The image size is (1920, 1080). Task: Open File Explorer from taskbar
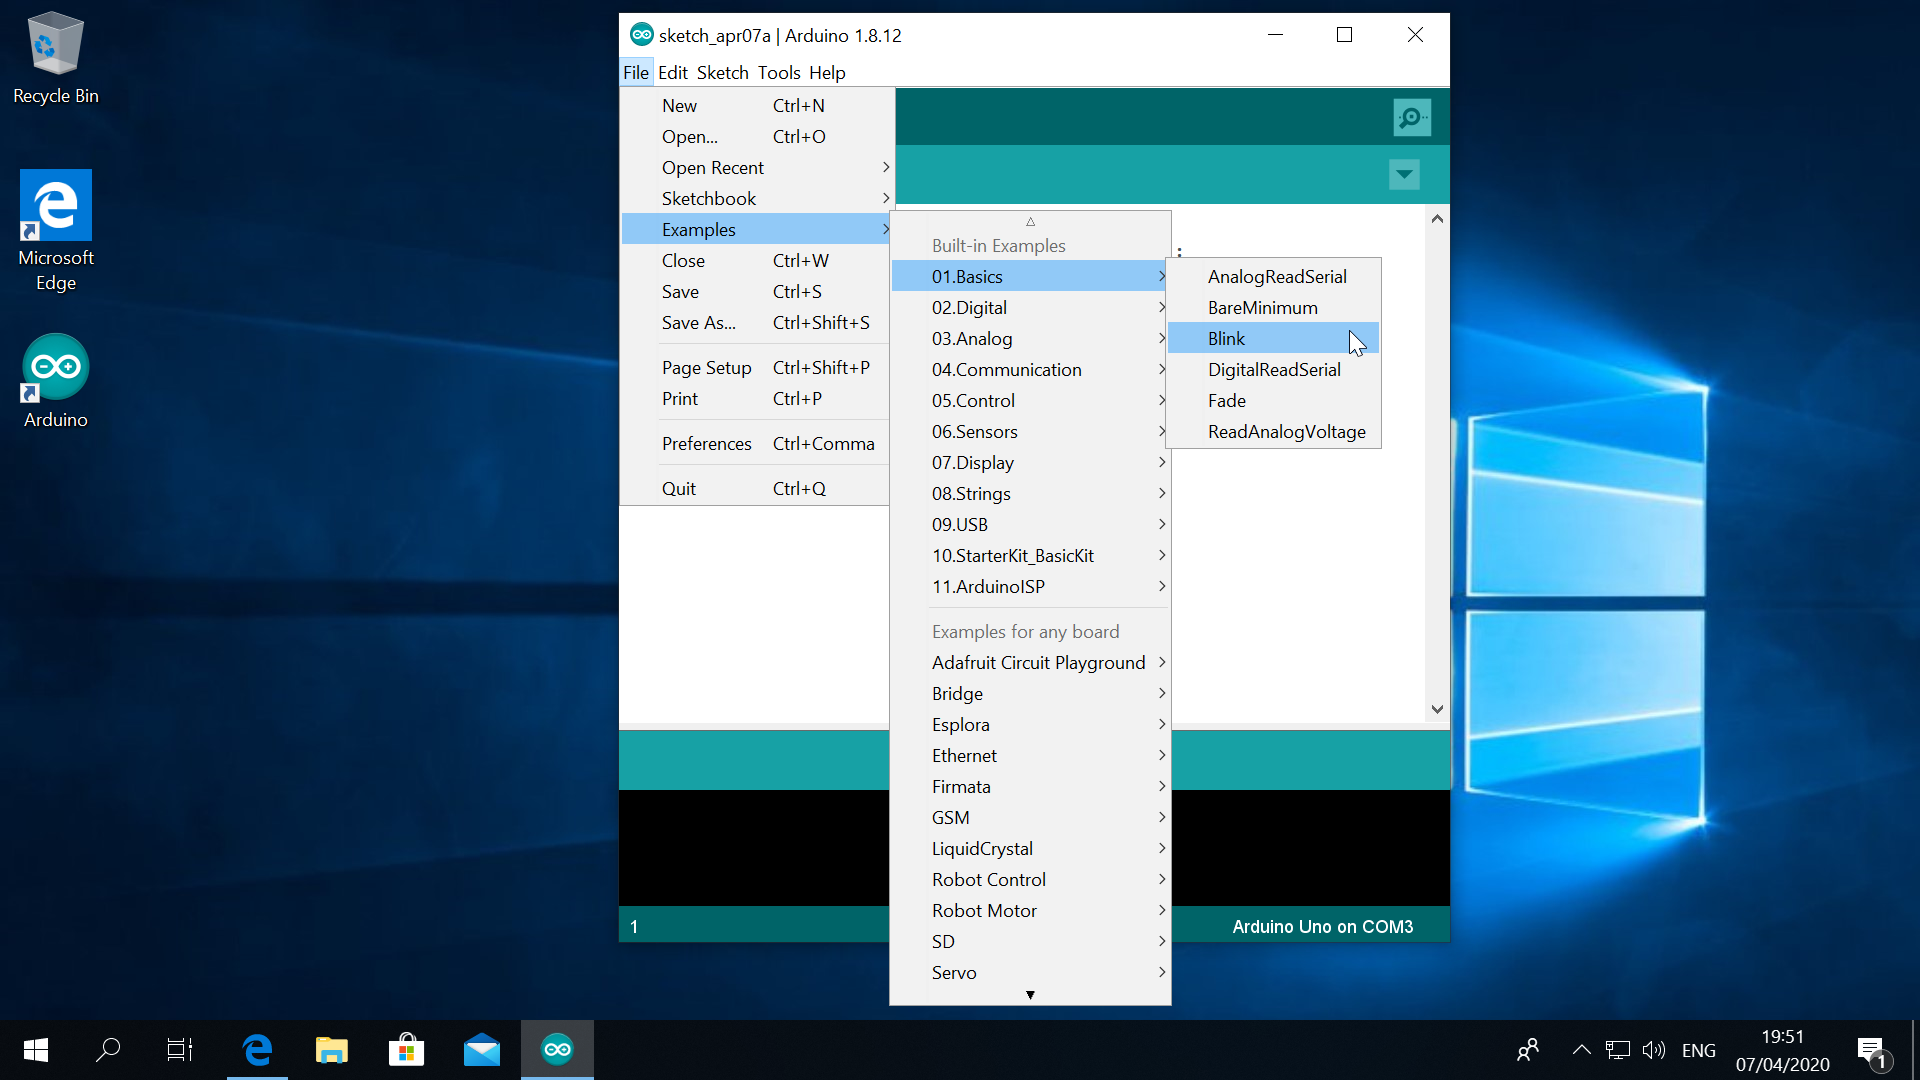point(331,1050)
